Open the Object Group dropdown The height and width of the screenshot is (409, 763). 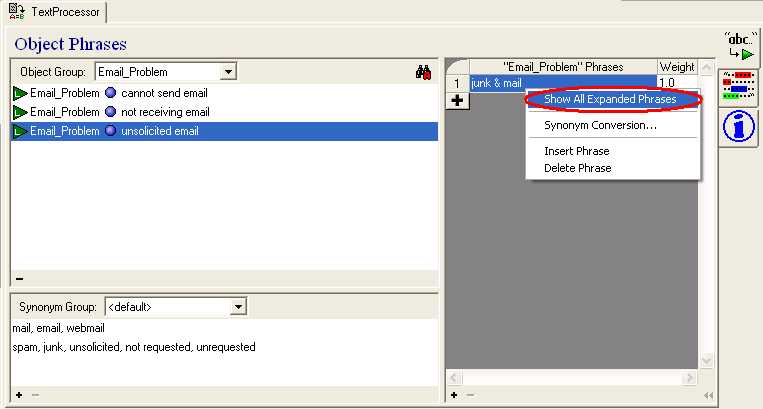pyautogui.click(x=229, y=72)
